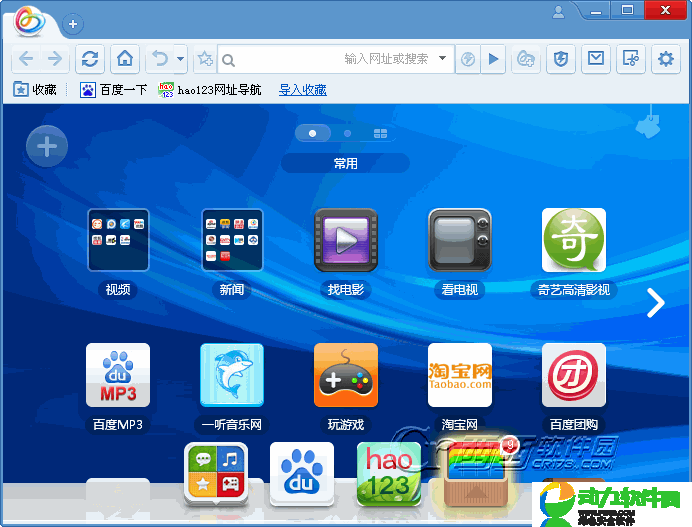Click the browser logo tab
Screen dimensions: 692x527
pos(30,21)
